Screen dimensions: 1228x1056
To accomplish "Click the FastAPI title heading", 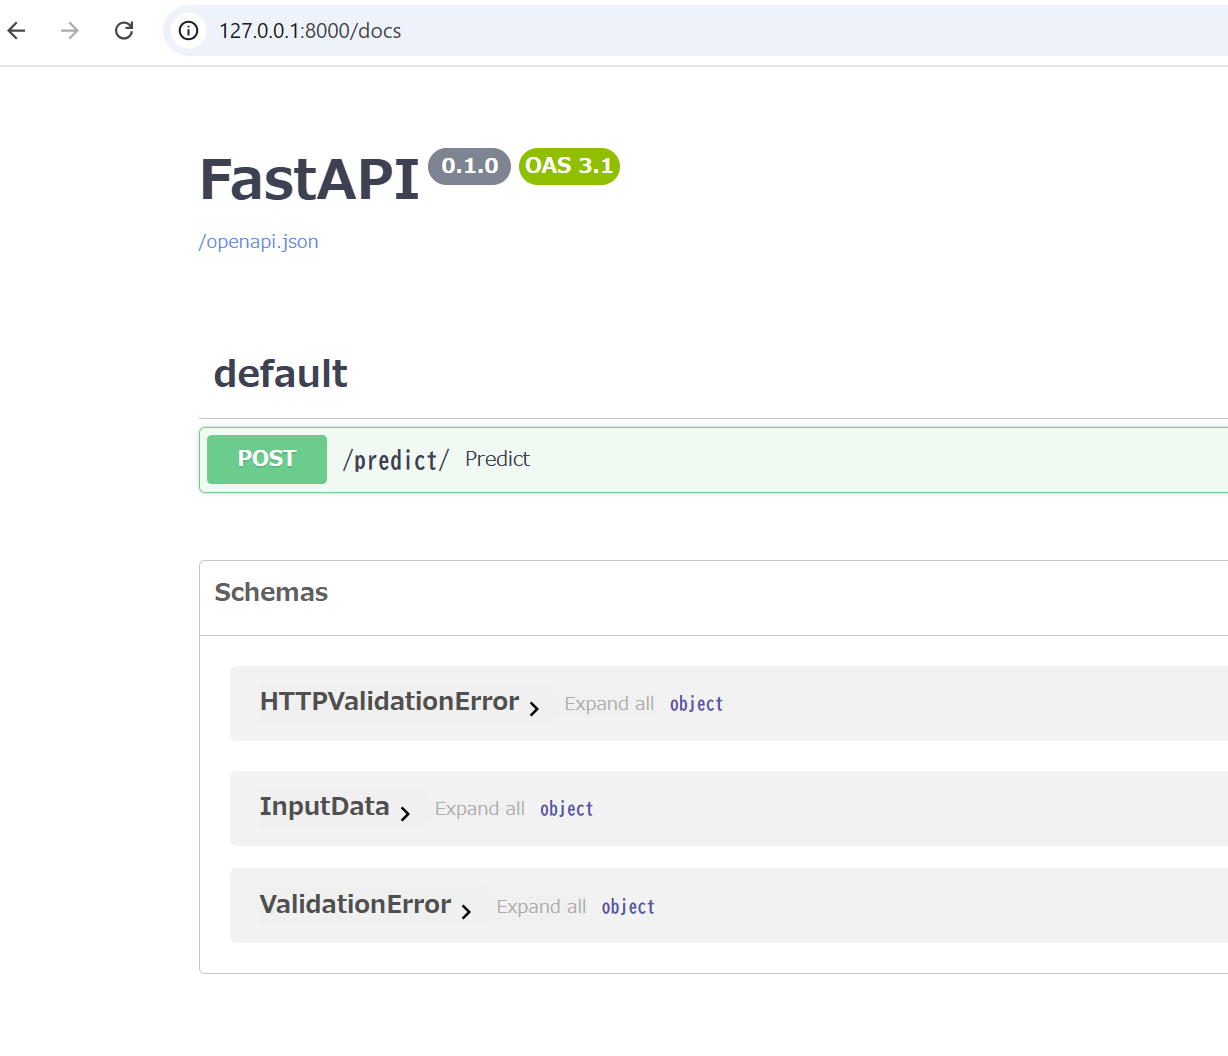I will tap(308, 180).
